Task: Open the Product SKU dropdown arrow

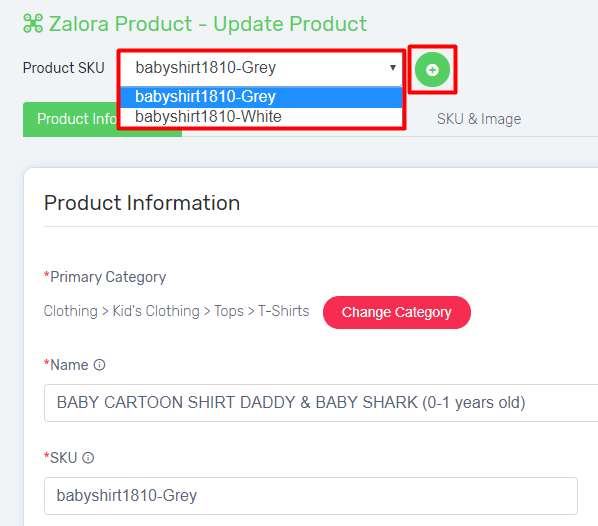Action: tap(393, 68)
